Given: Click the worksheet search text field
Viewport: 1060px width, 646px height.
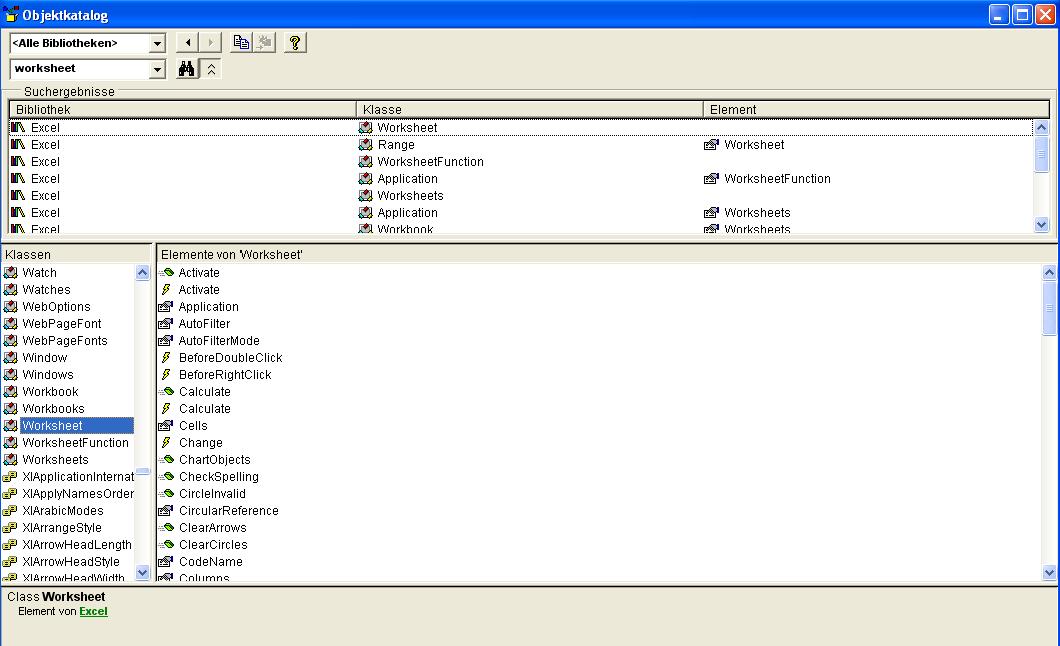Looking at the screenshot, I should [80, 69].
